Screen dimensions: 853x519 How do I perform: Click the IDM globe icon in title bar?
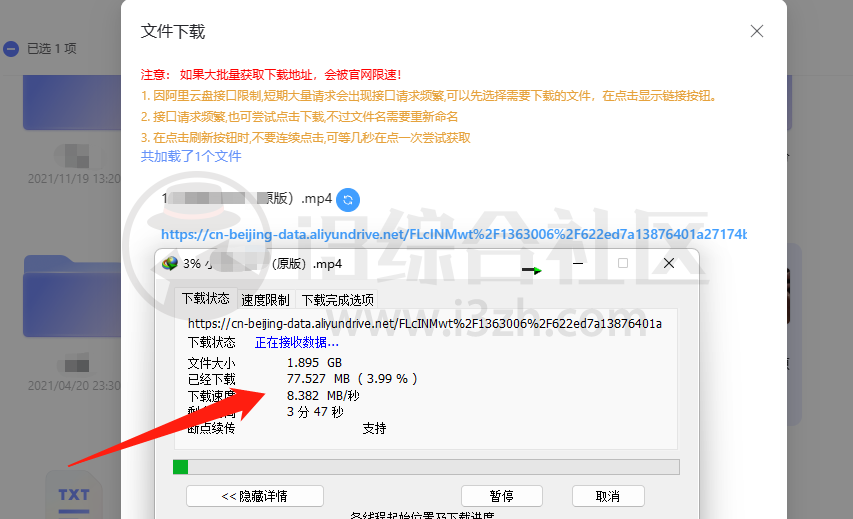[170, 264]
